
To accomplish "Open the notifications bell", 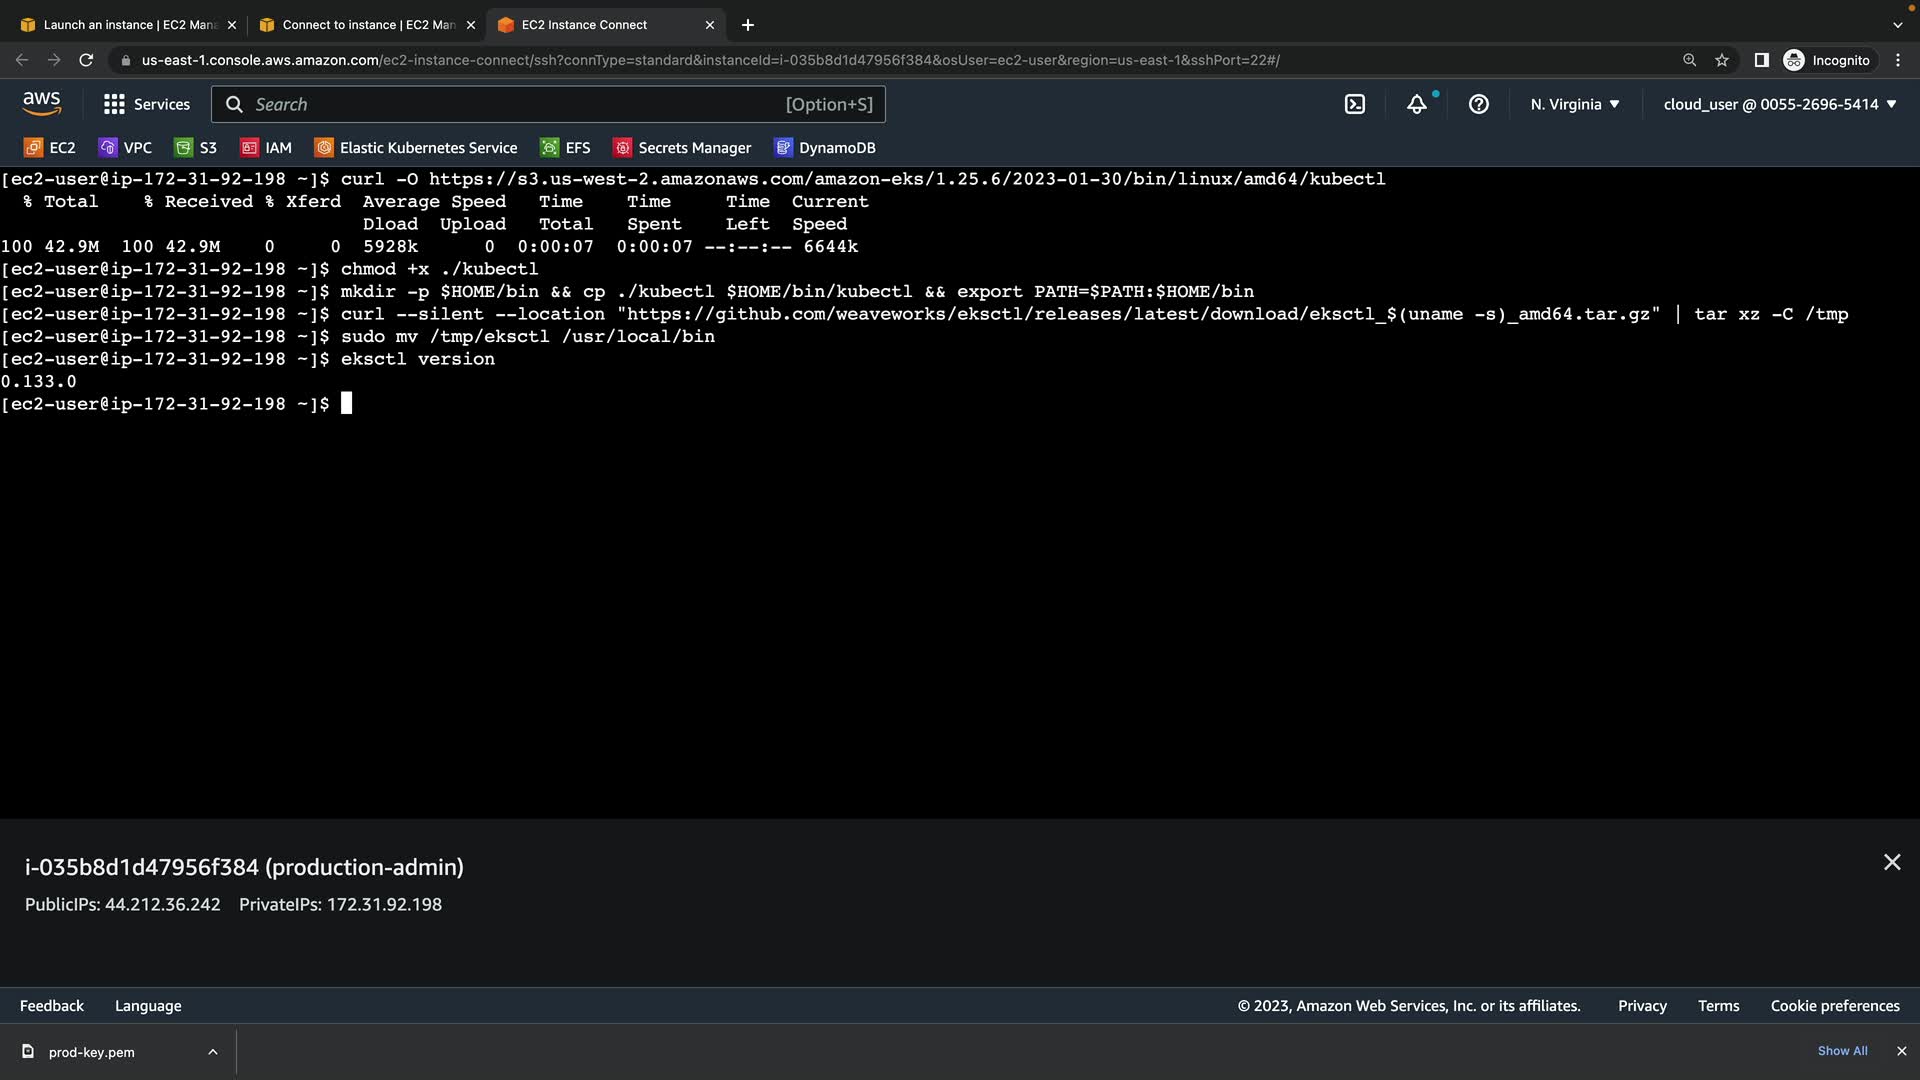I will click(x=1416, y=104).
